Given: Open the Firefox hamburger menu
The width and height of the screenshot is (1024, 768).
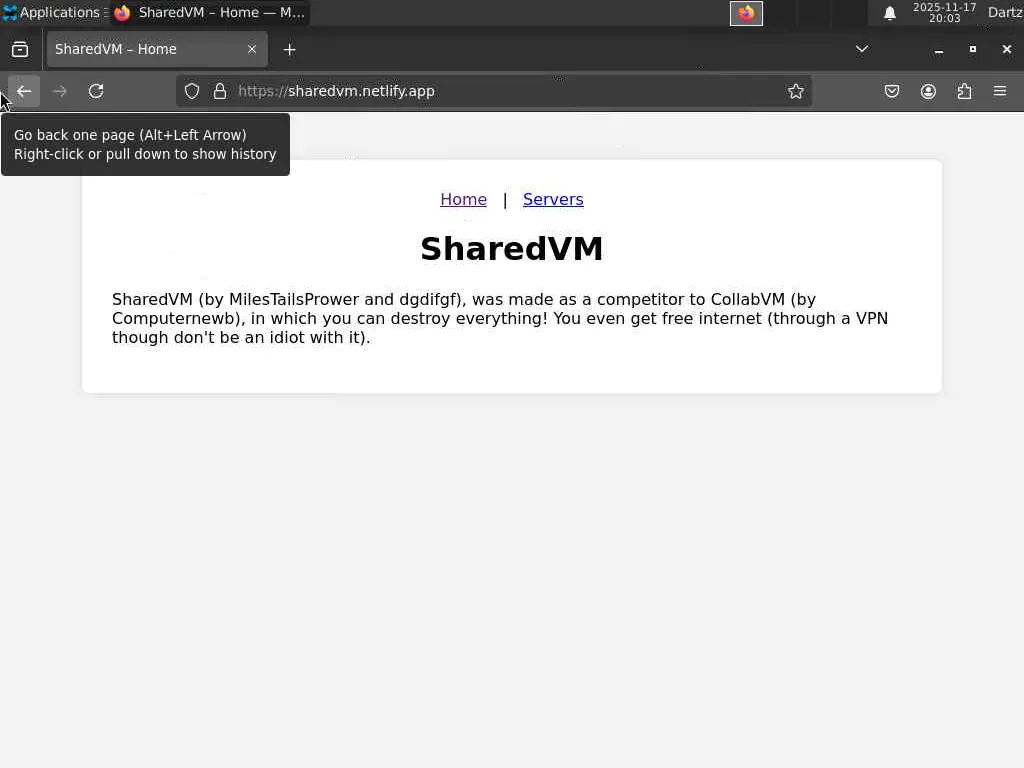Looking at the screenshot, I should point(1000,91).
